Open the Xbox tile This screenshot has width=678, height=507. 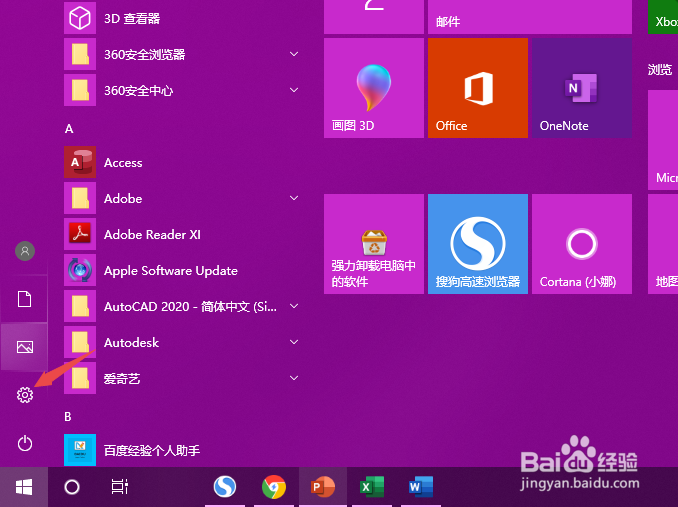[663, 17]
